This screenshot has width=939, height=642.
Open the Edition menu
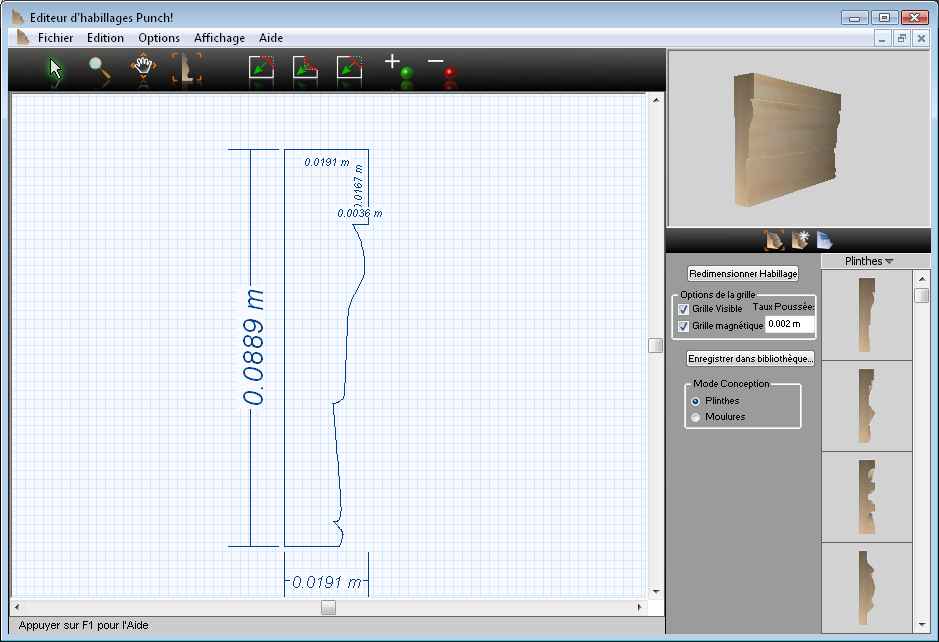pyautogui.click(x=105, y=38)
